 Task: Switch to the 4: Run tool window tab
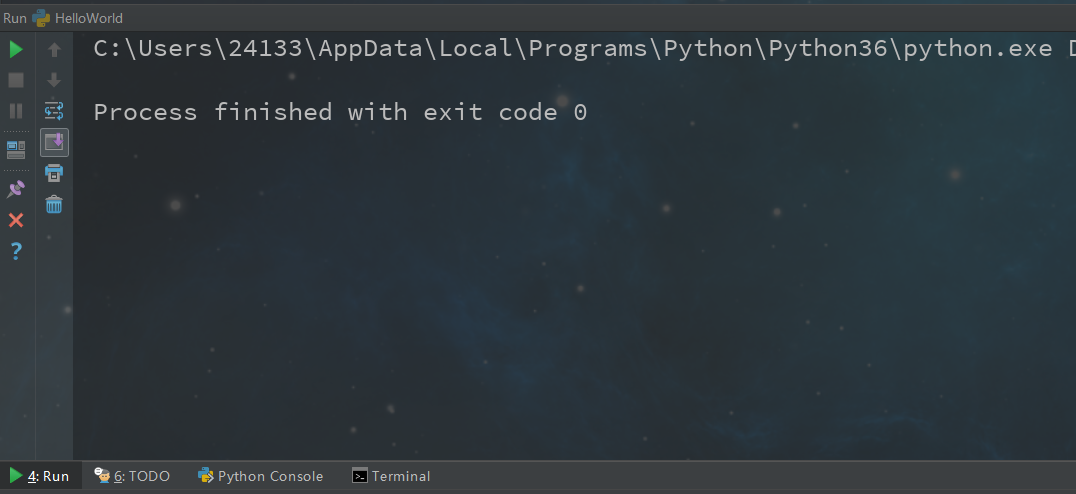pyautogui.click(x=39, y=476)
